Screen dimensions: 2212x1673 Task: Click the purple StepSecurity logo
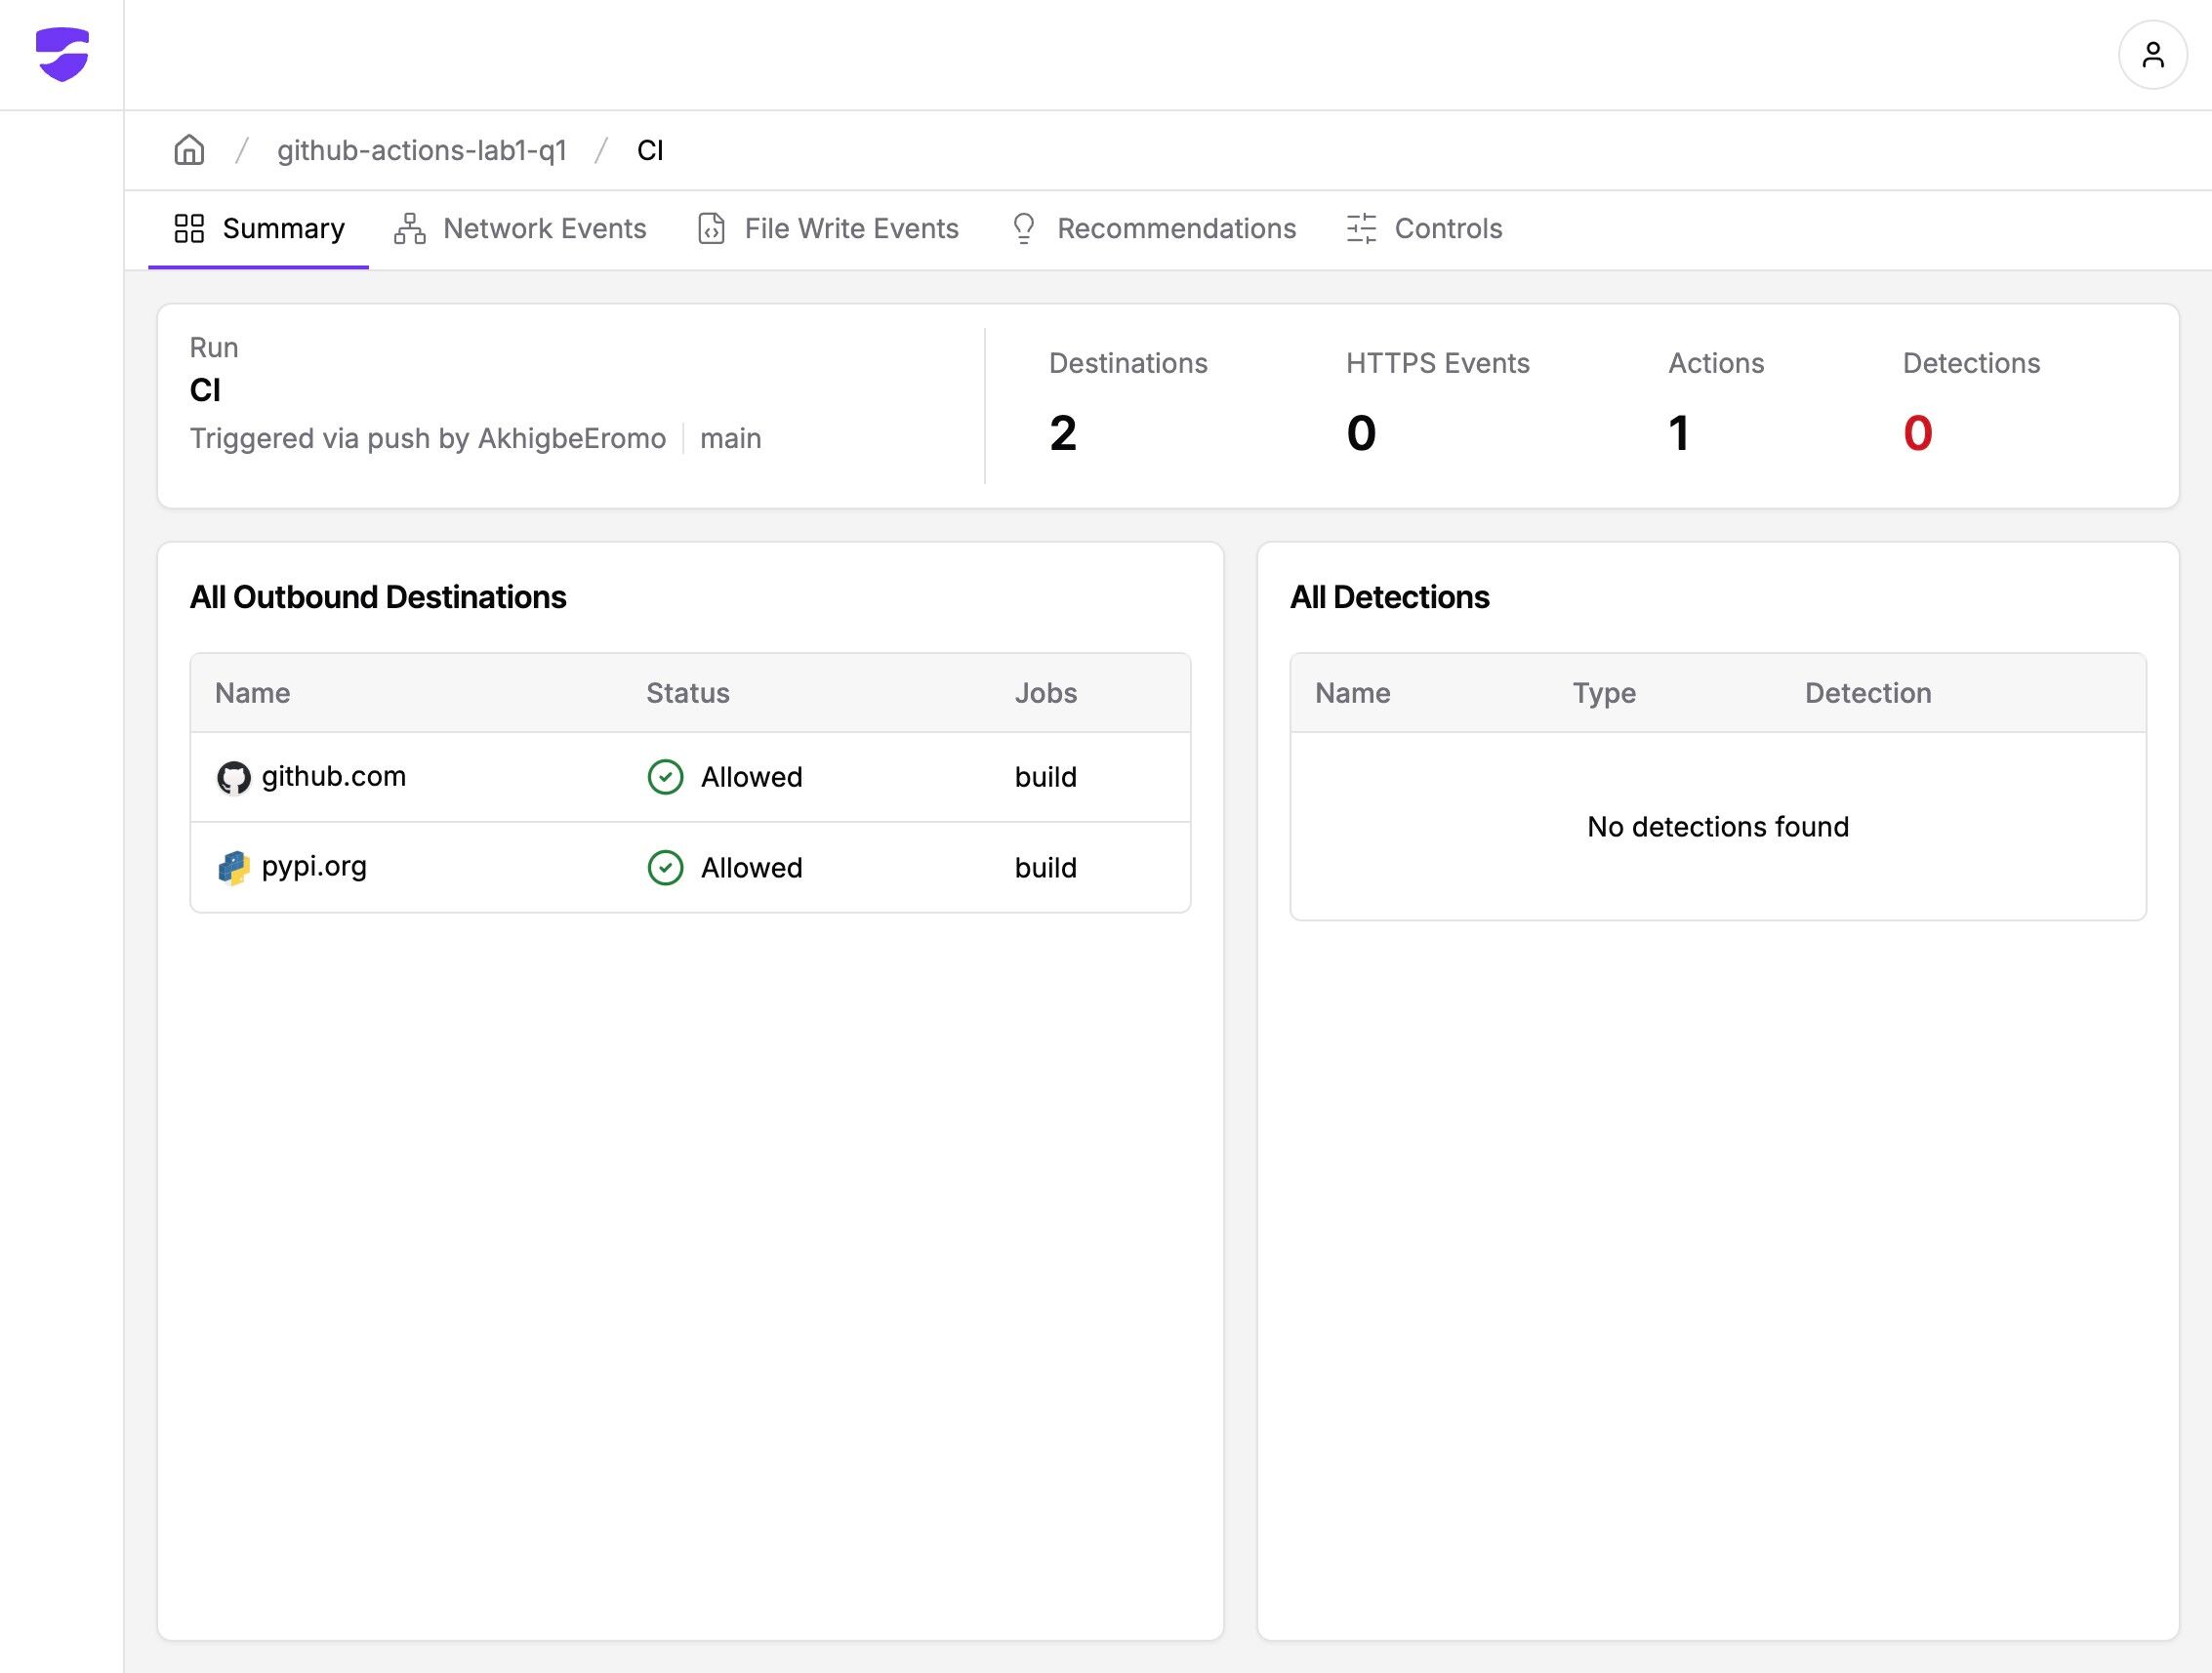[x=62, y=54]
